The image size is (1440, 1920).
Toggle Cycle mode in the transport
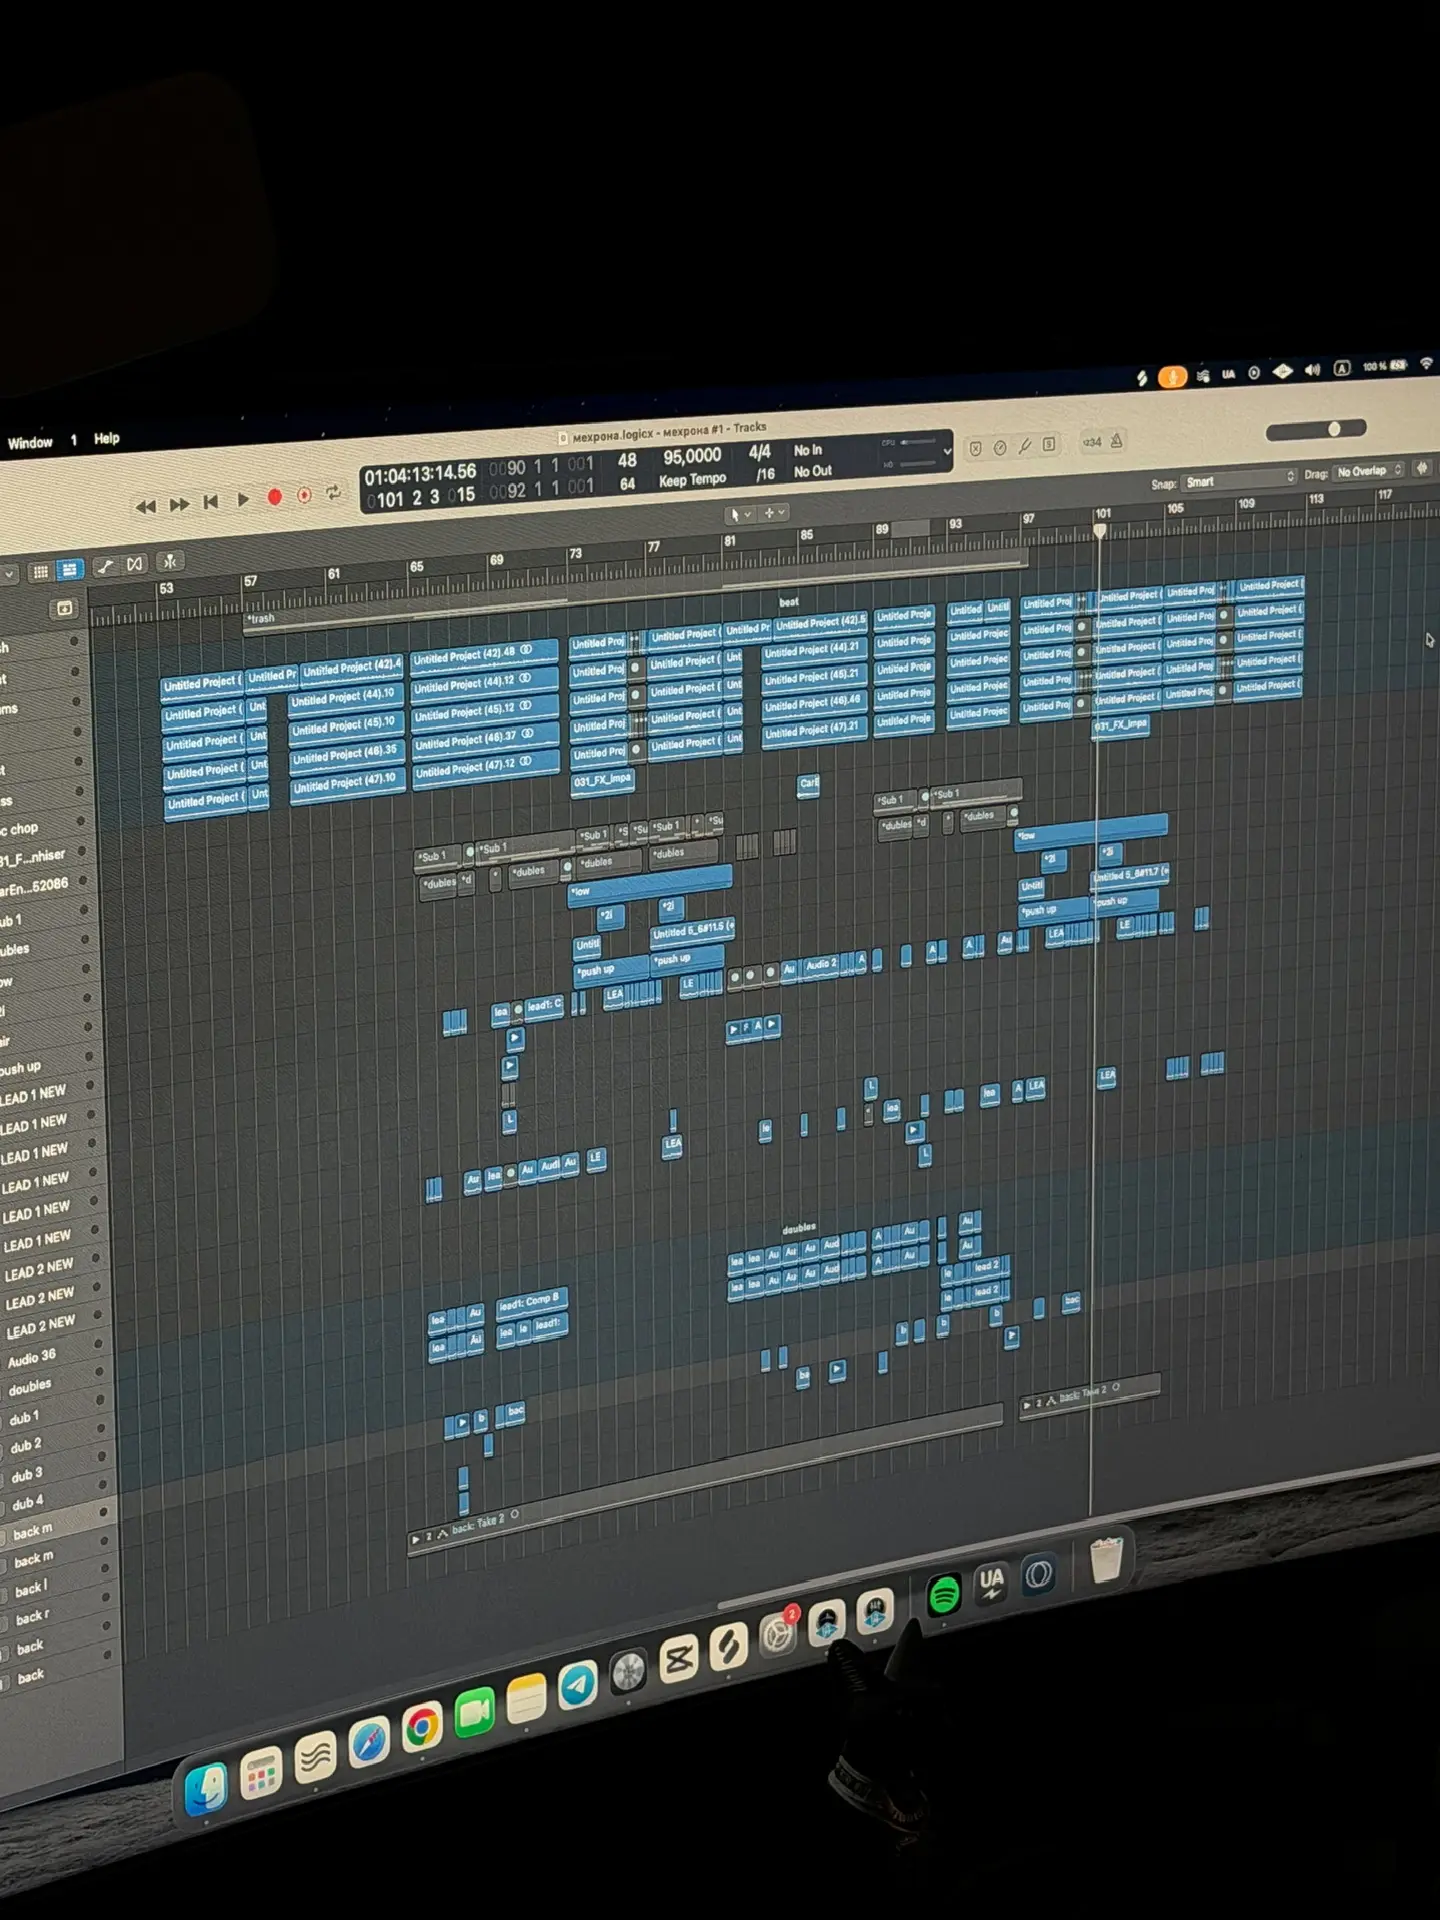[x=334, y=492]
